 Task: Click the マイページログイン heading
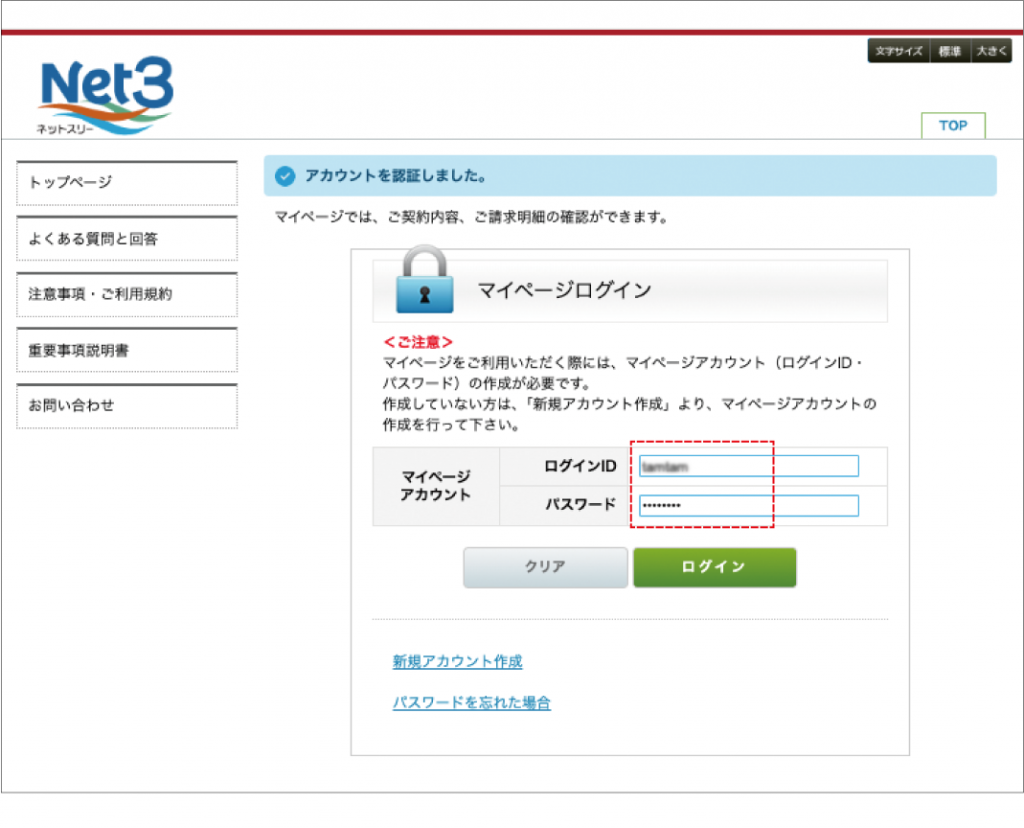tap(564, 290)
